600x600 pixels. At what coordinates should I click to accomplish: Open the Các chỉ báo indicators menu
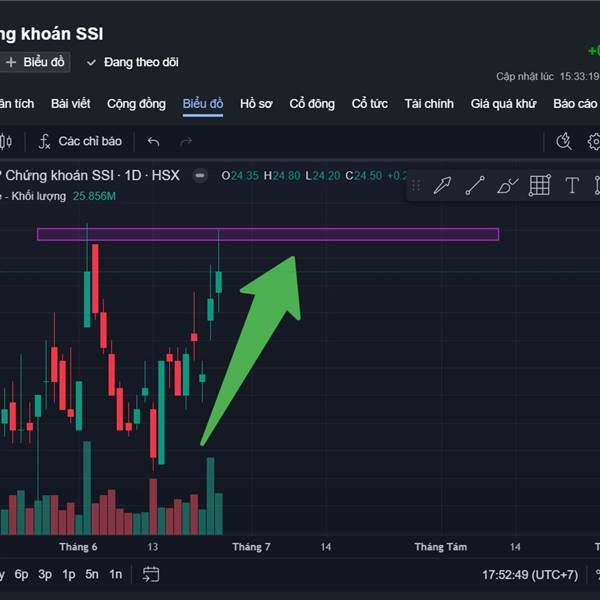click(80, 142)
